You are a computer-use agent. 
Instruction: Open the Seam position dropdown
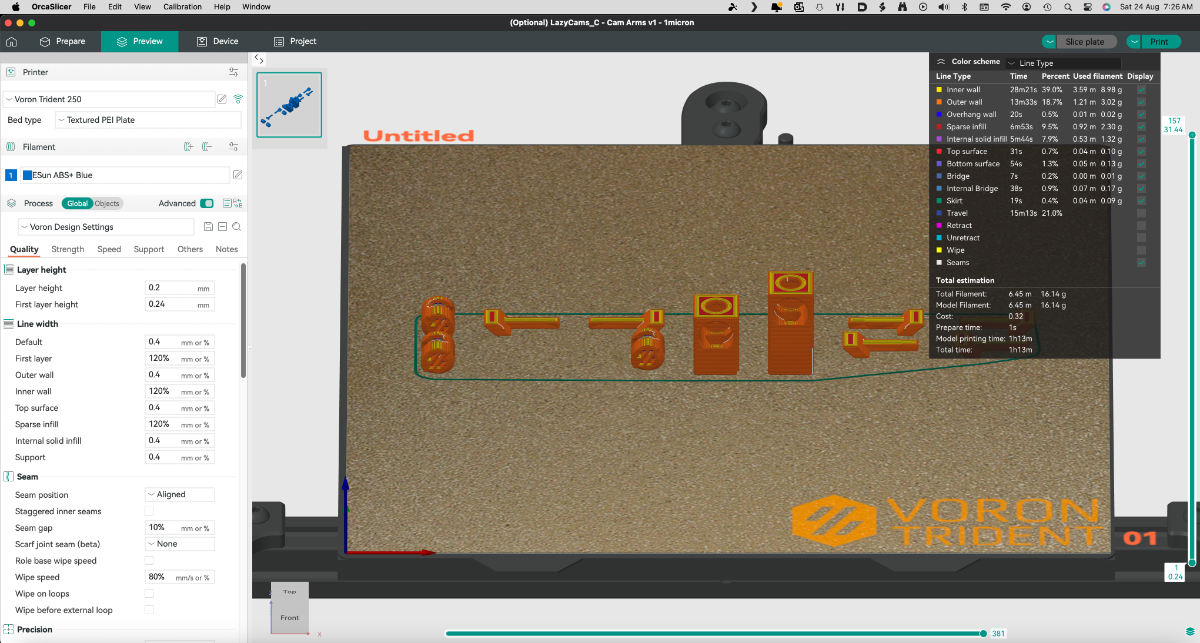click(180, 494)
